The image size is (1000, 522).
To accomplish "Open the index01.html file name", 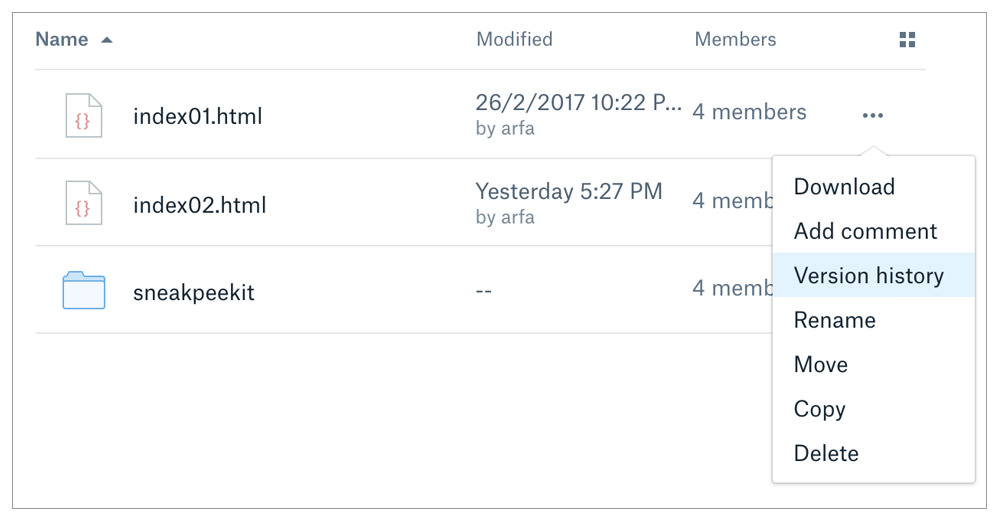I will 198,116.
